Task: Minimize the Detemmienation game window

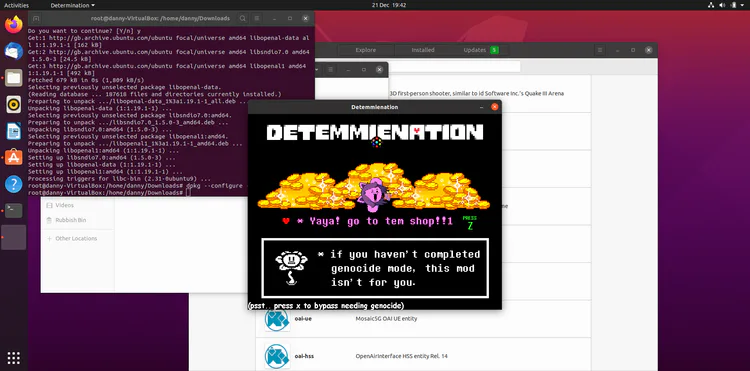Action: 481,107
